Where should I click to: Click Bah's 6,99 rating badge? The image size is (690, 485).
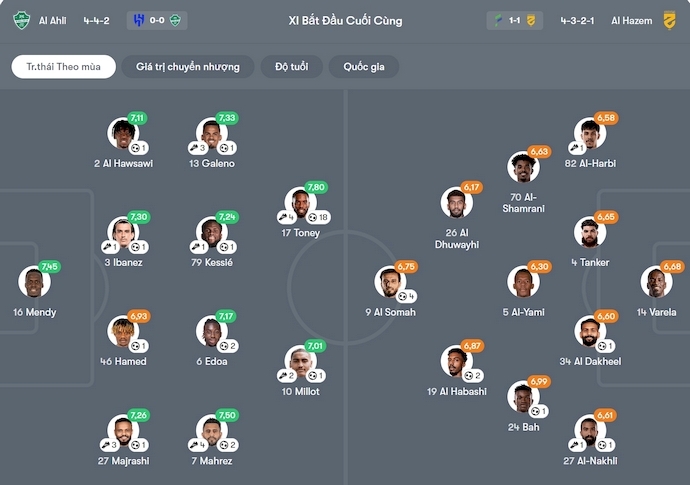point(539,382)
